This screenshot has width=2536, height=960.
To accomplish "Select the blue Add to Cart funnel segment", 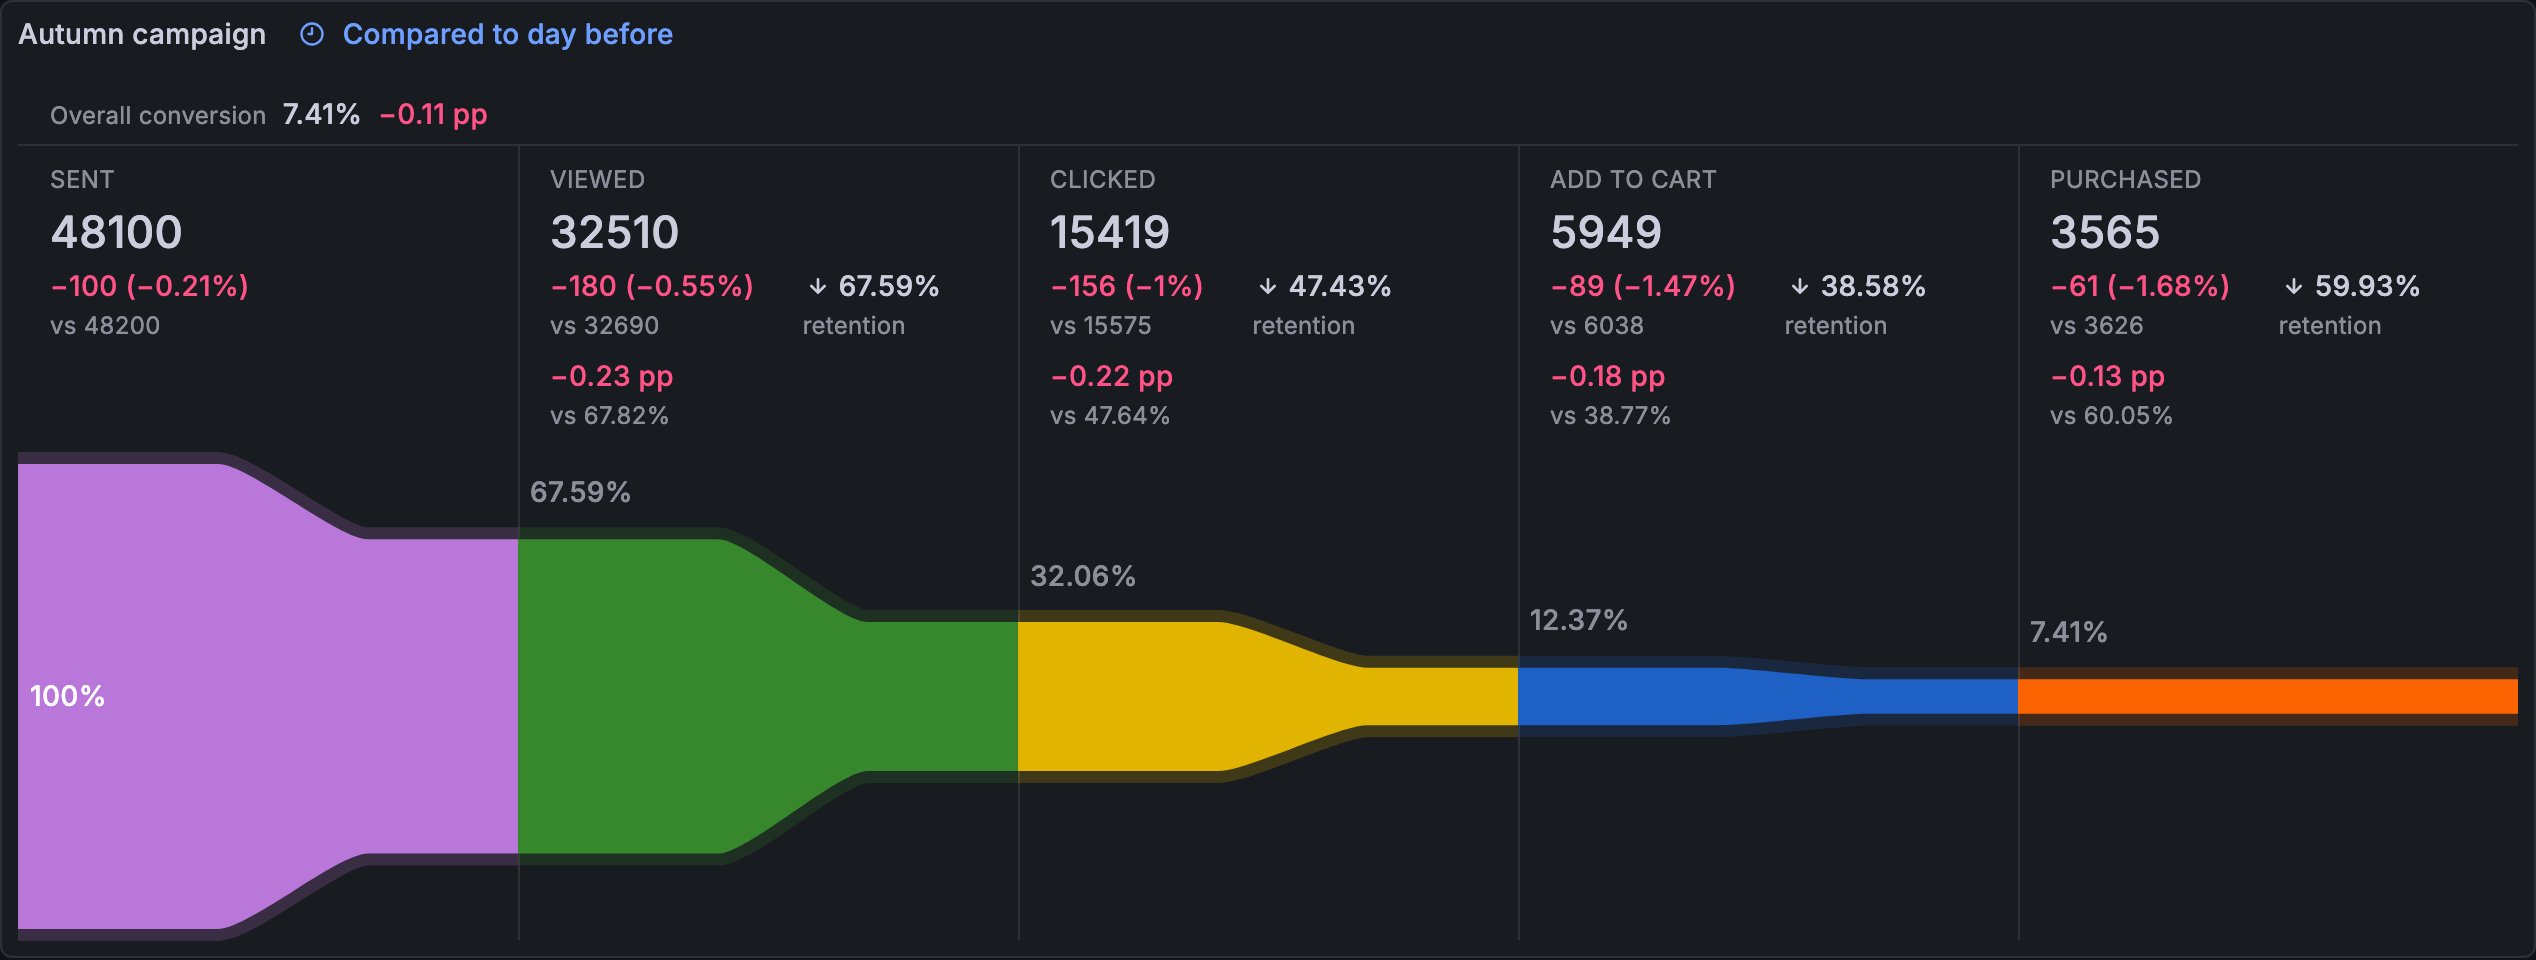I will tap(1768, 696).
